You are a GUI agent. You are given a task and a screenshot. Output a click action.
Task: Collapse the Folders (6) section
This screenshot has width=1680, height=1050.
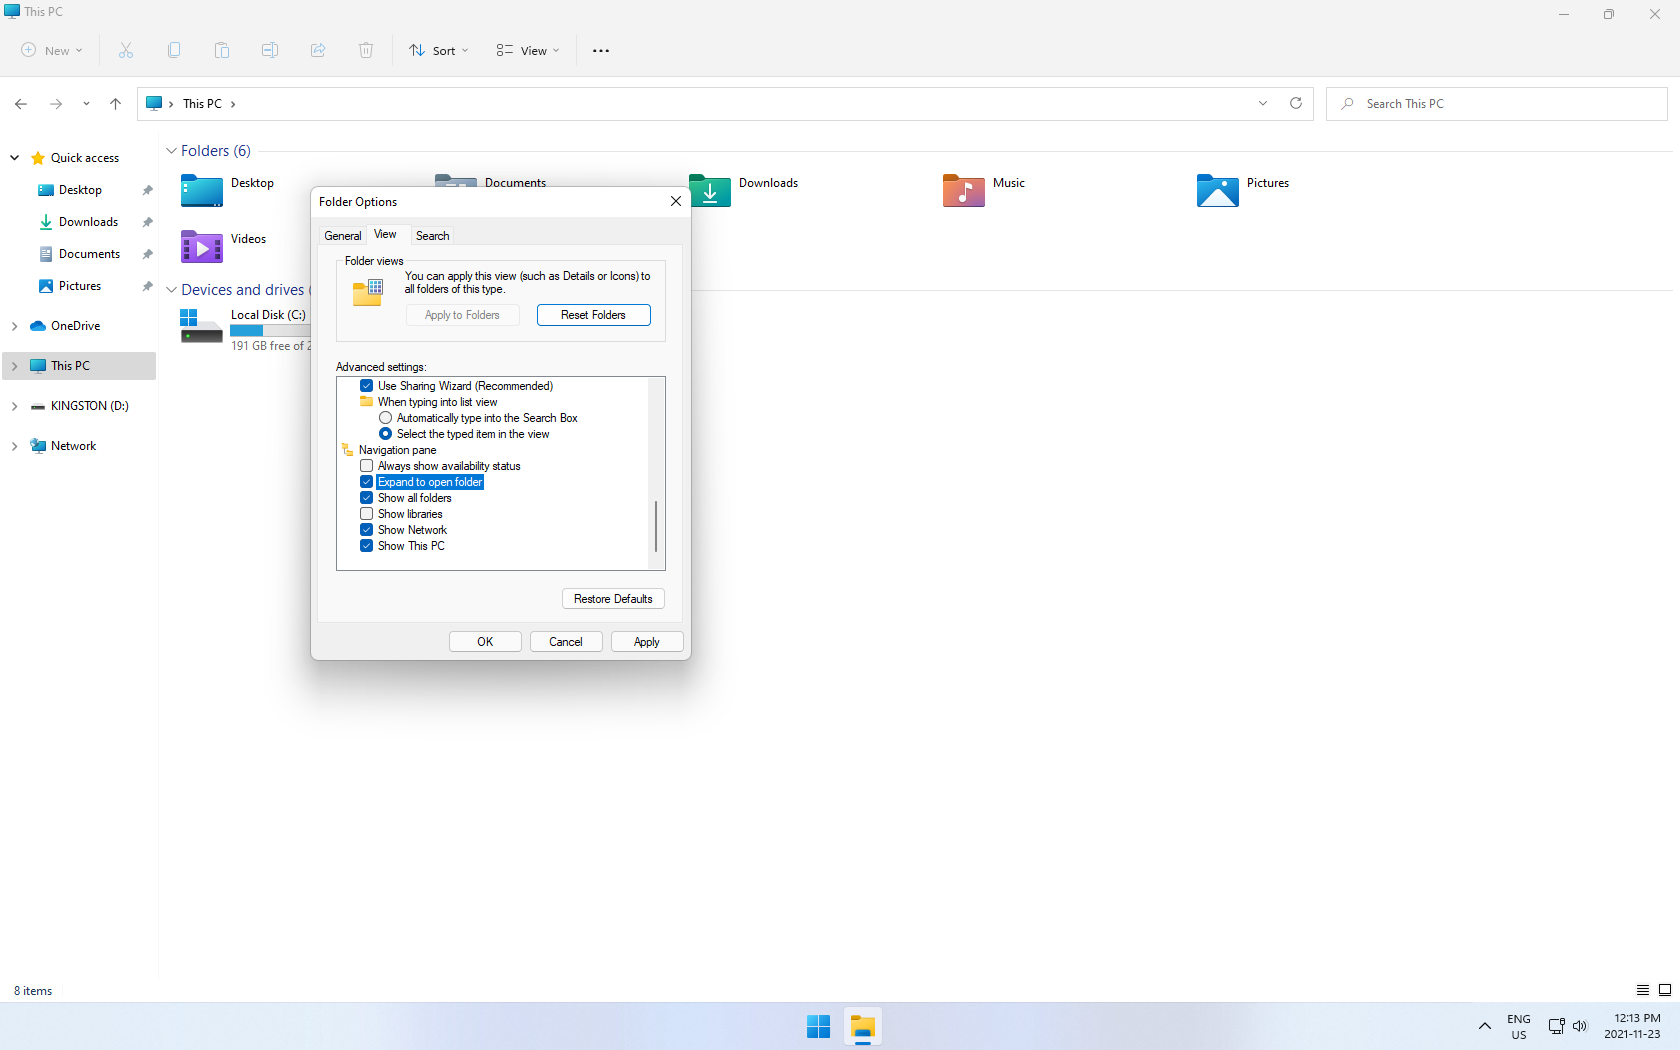point(171,151)
